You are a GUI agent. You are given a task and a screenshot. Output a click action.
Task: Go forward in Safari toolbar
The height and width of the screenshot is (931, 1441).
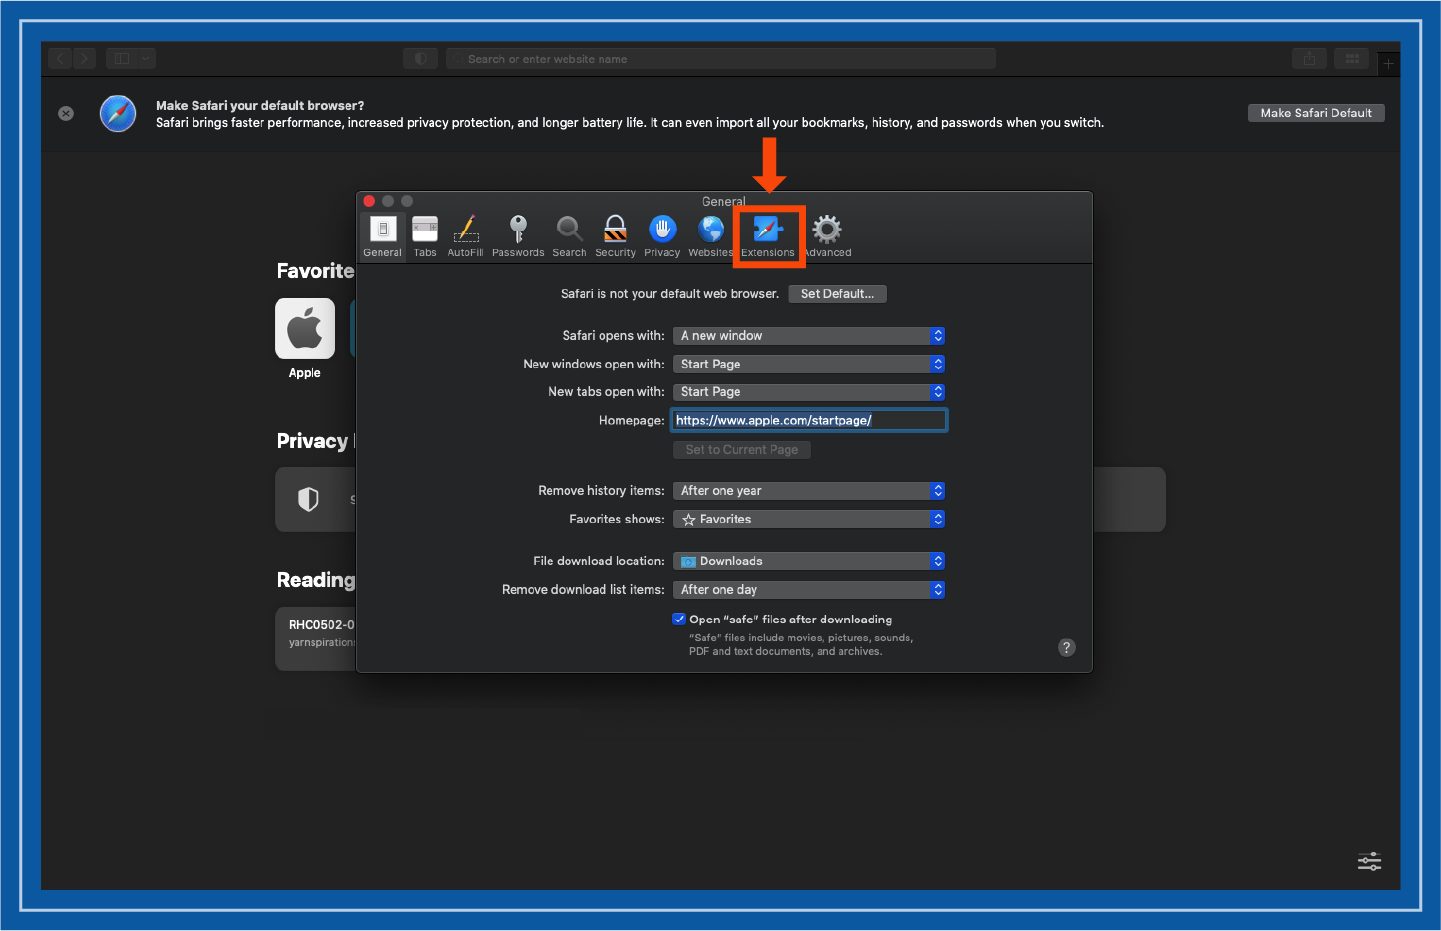point(84,59)
